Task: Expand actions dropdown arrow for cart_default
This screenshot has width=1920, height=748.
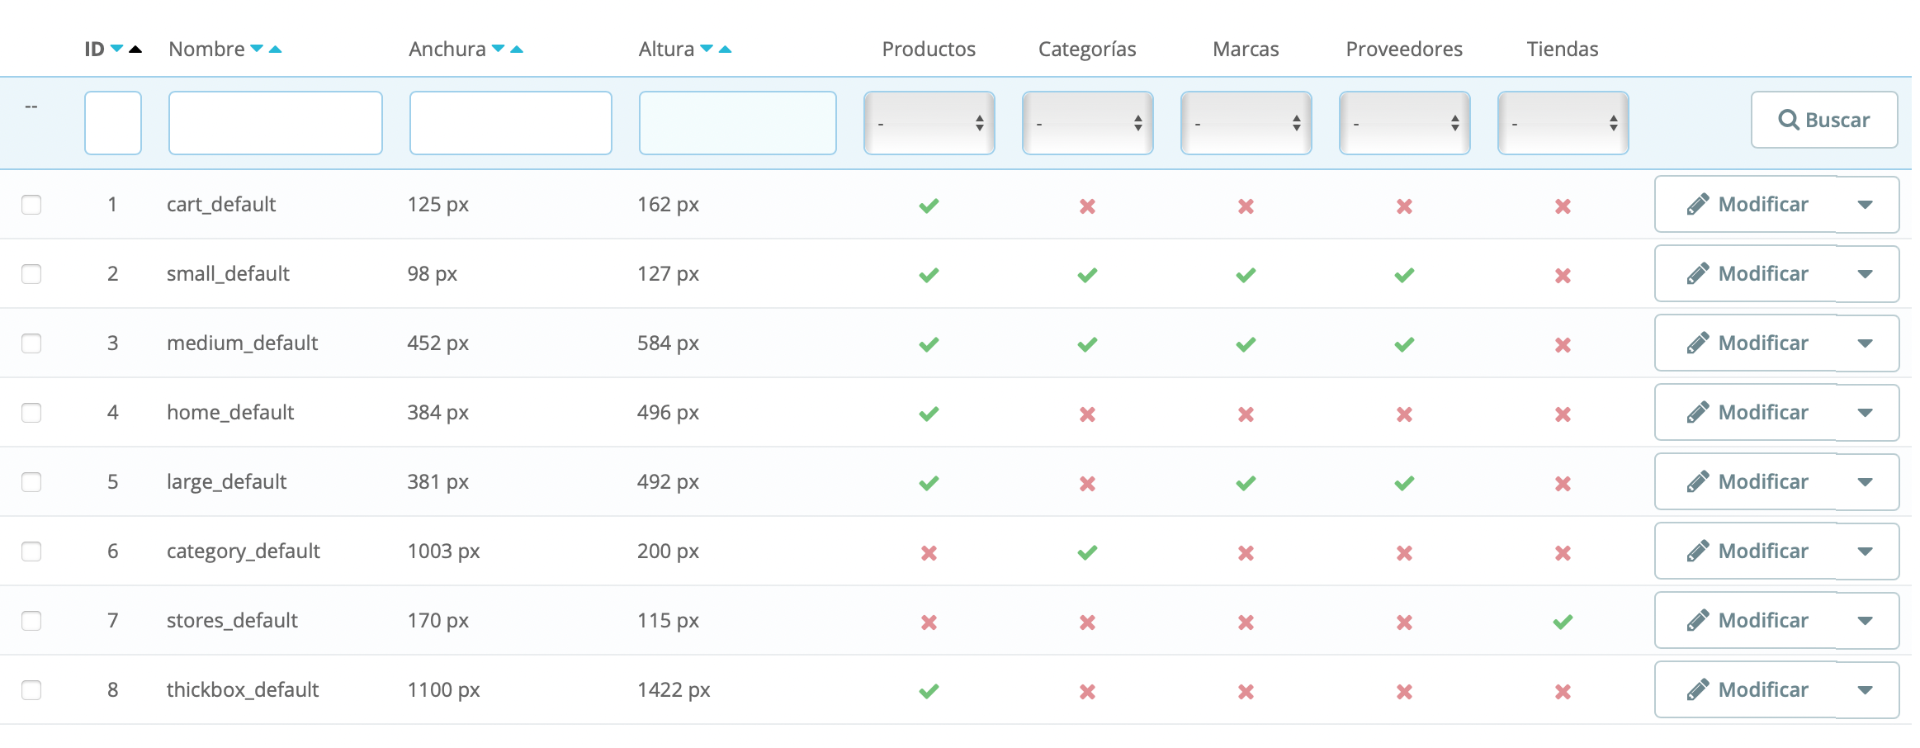Action: click(1866, 205)
